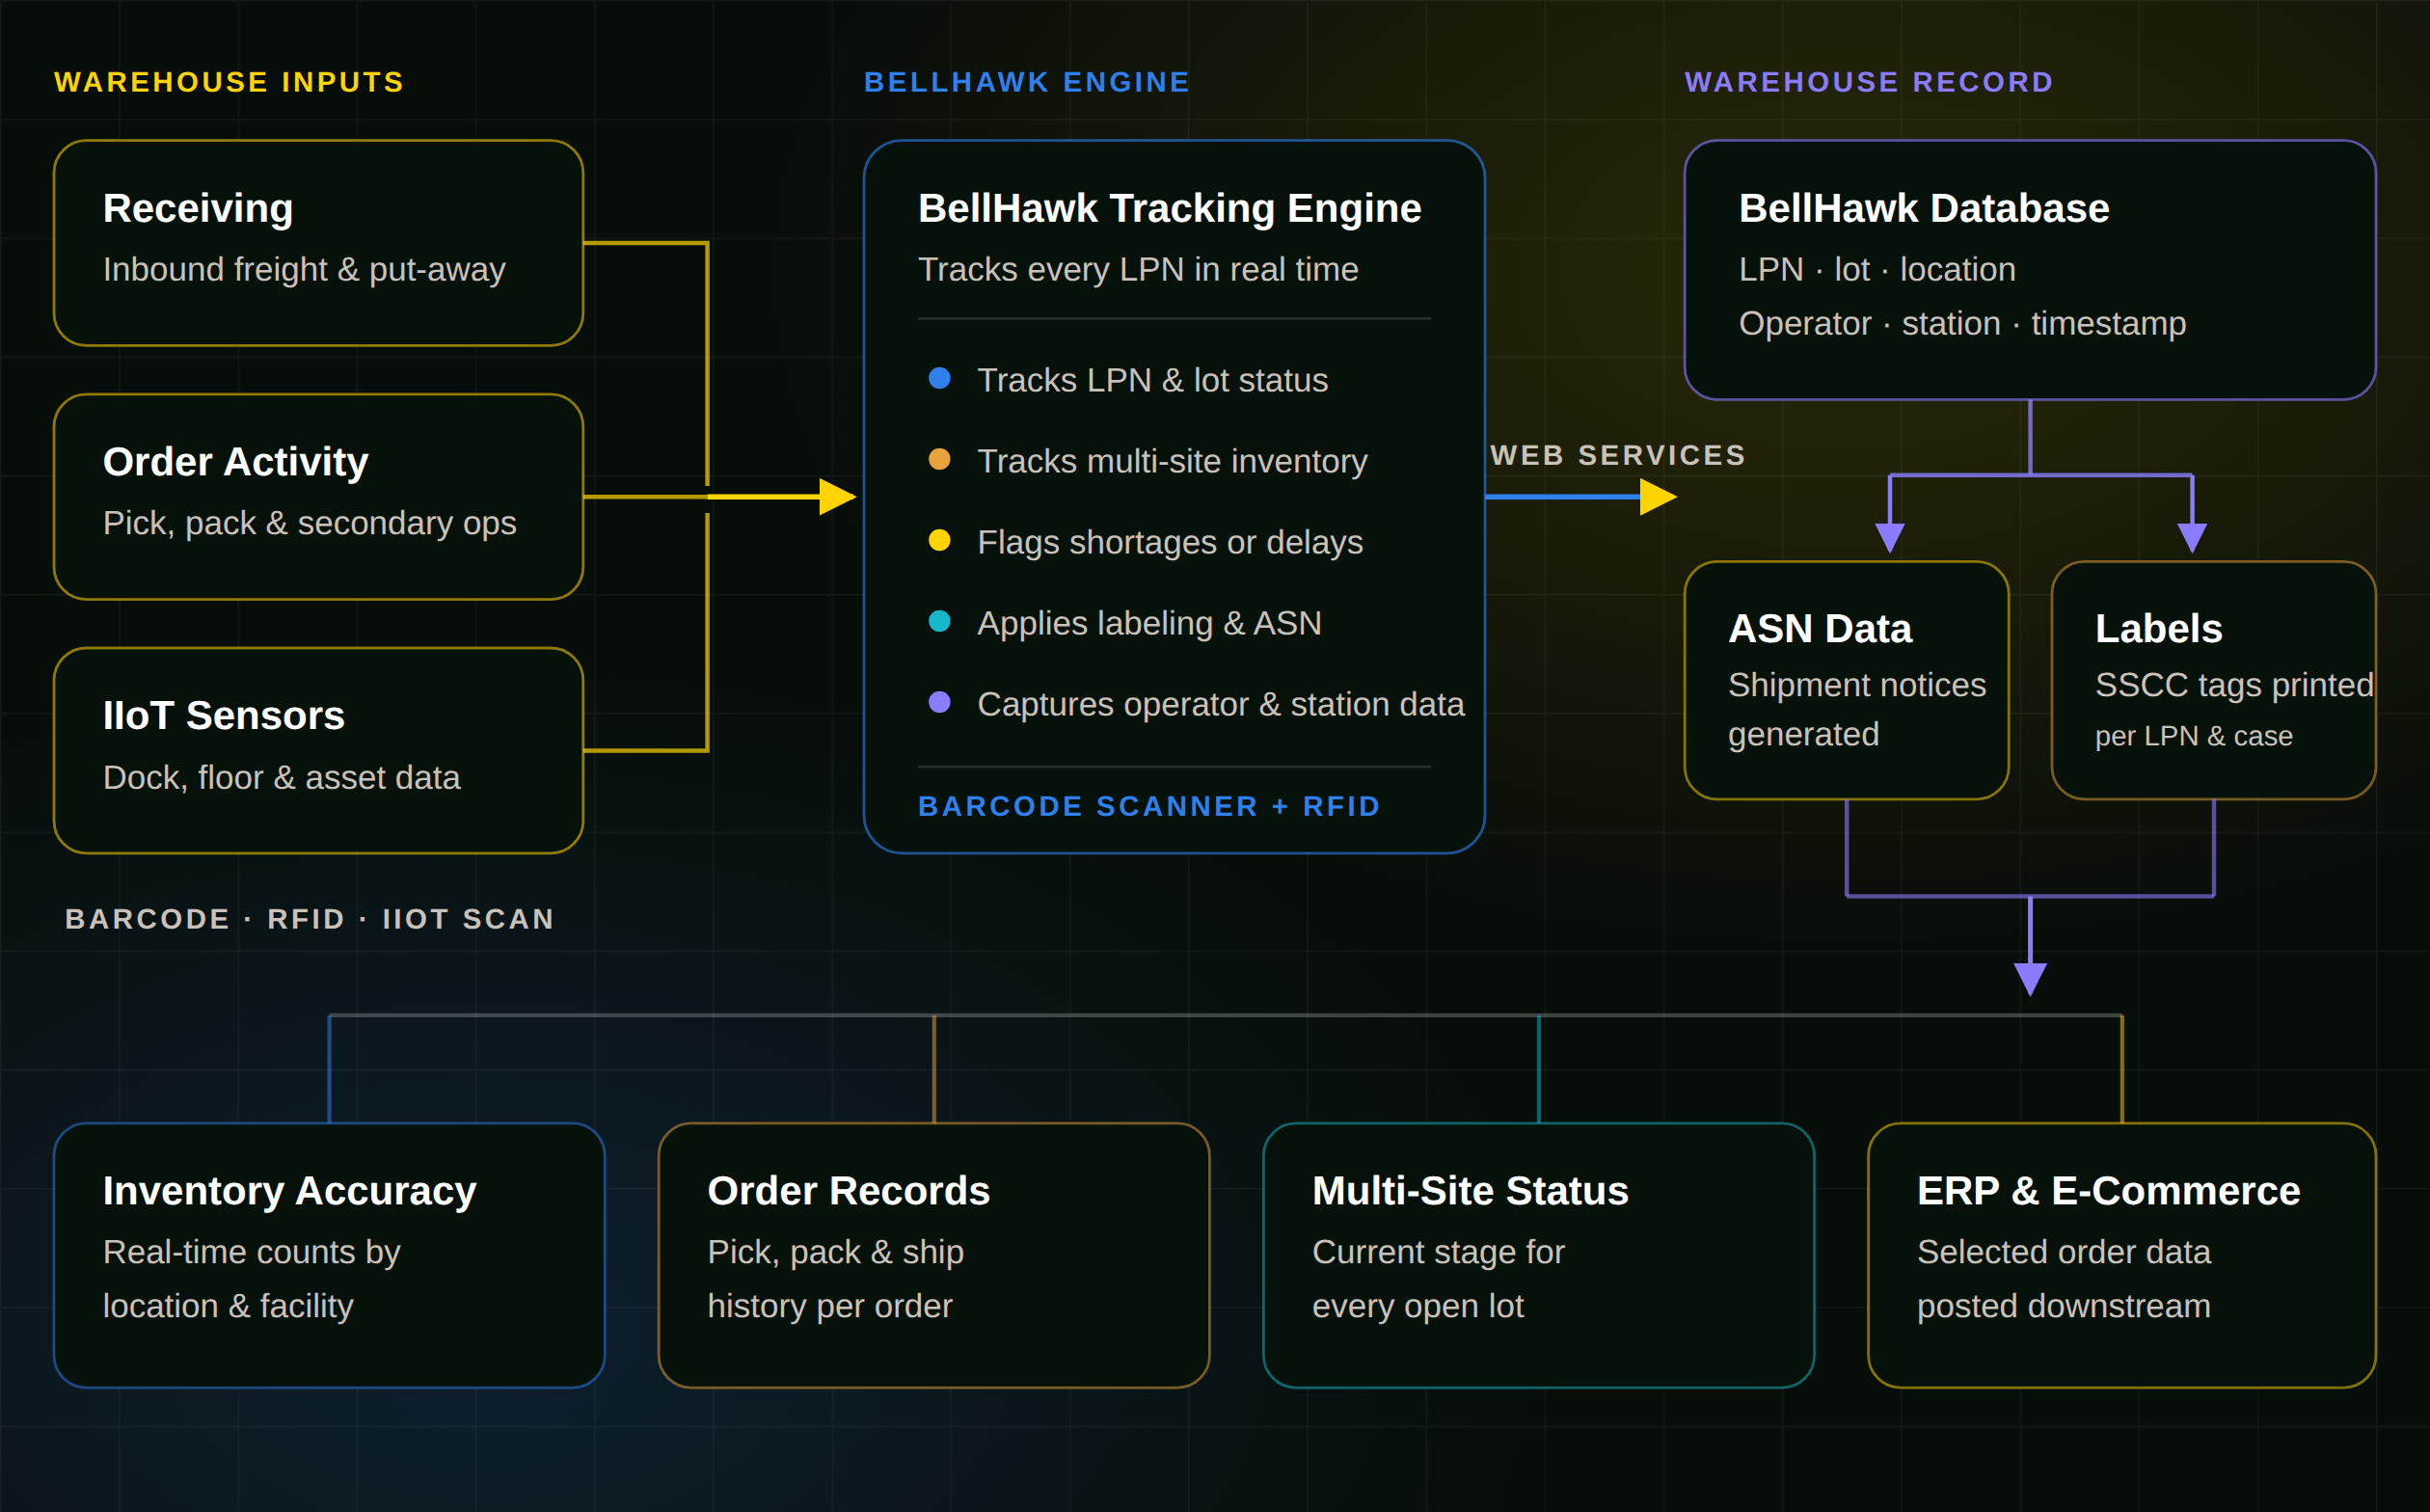The width and height of the screenshot is (2430, 1512).
Task: Click 'Shipment notices generated' text
Action: click(1857, 709)
